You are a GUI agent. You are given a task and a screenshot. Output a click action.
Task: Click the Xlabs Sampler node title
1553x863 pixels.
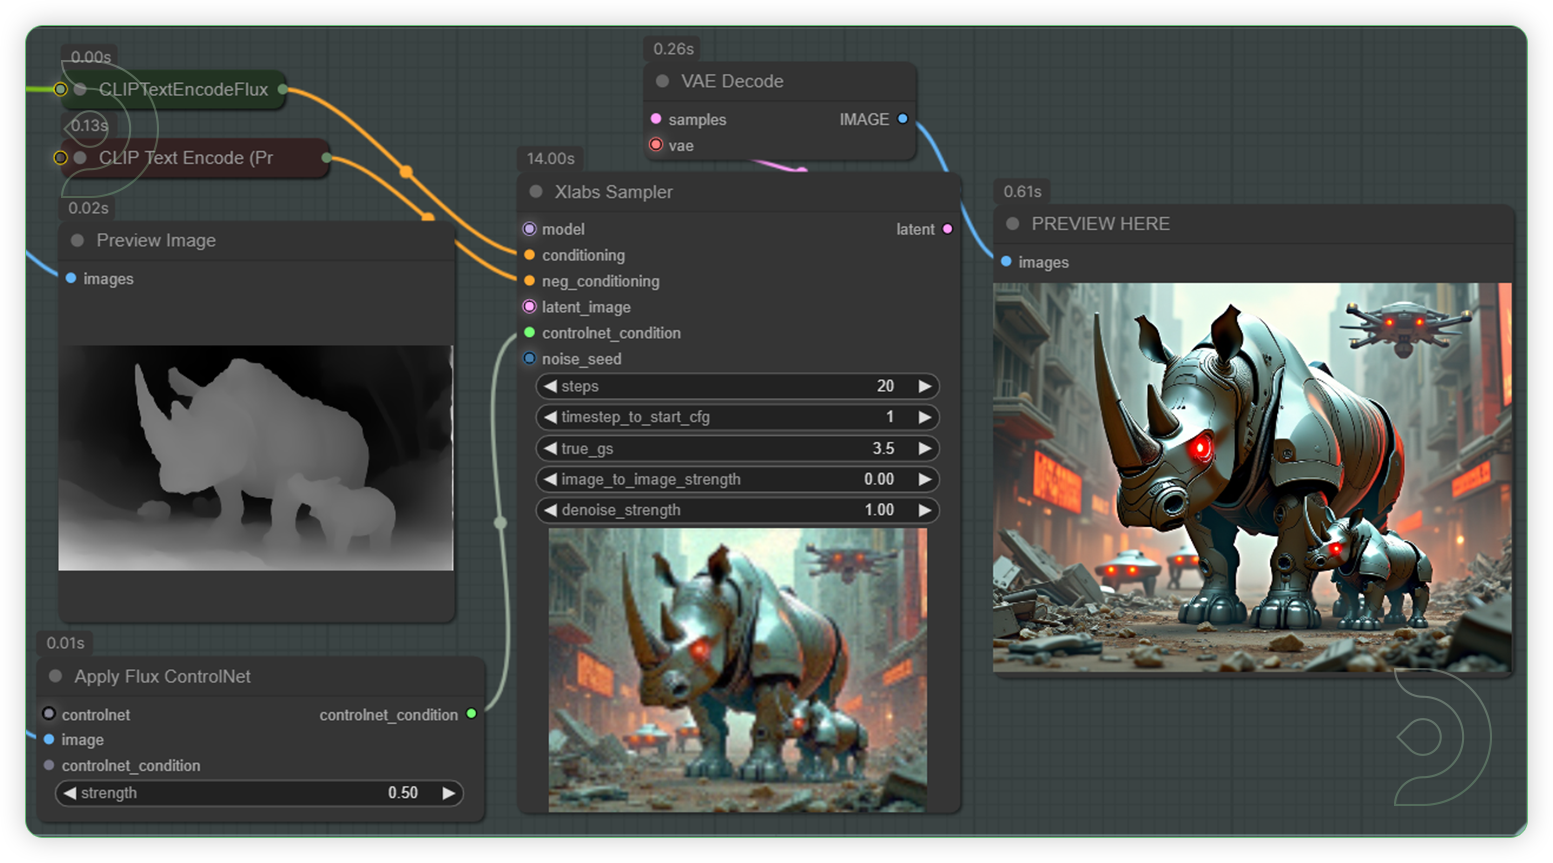tap(614, 192)
